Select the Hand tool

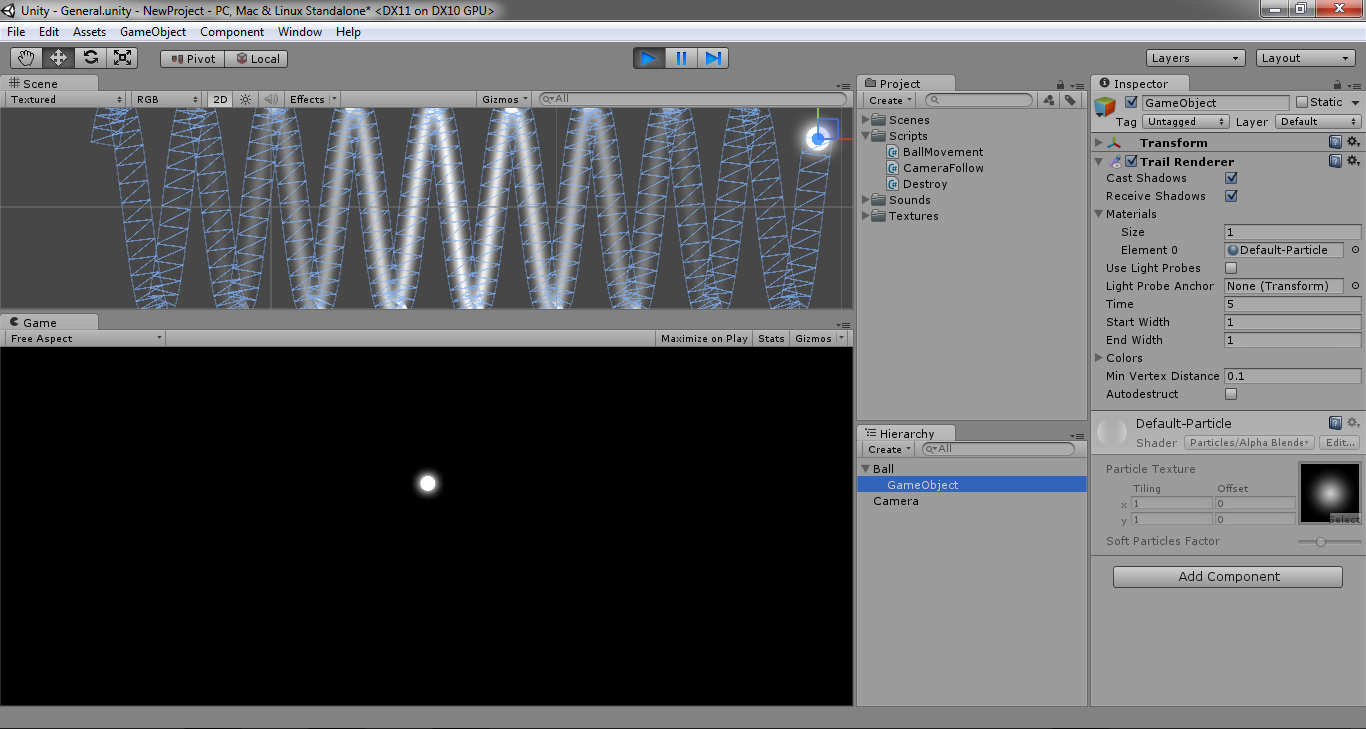[x=26, y=58]
